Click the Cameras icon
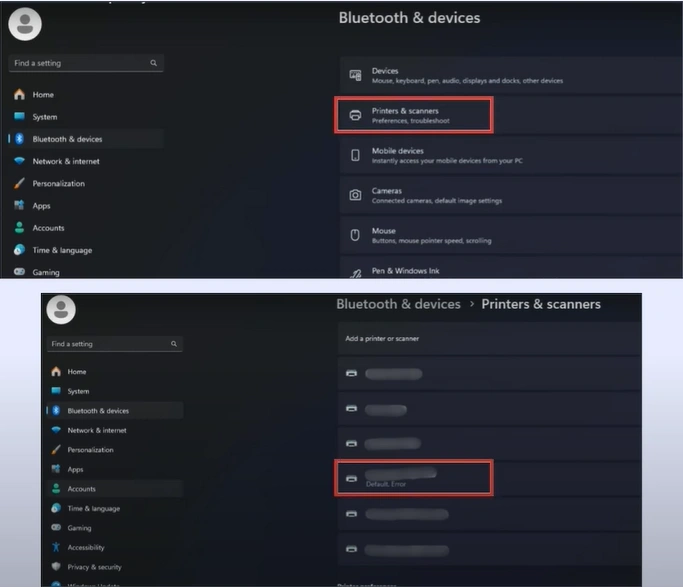The height and width of the screenshot is (587, 683). [355, 195]
